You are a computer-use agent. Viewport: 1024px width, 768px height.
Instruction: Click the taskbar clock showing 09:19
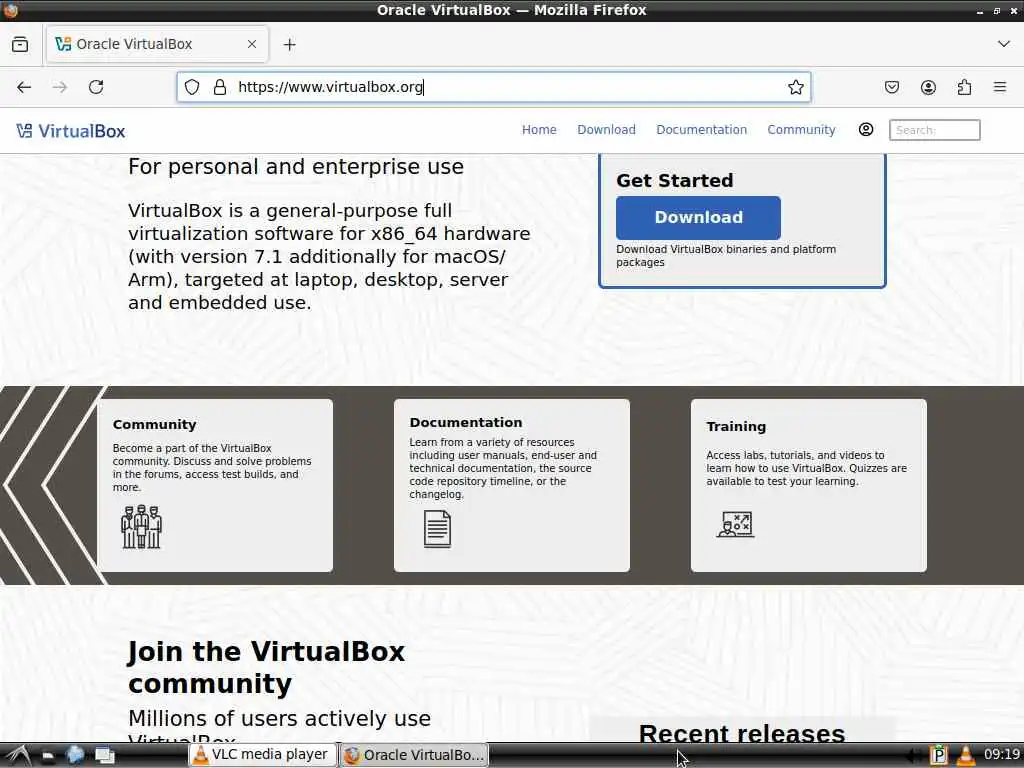click(x=1002, y=754)
